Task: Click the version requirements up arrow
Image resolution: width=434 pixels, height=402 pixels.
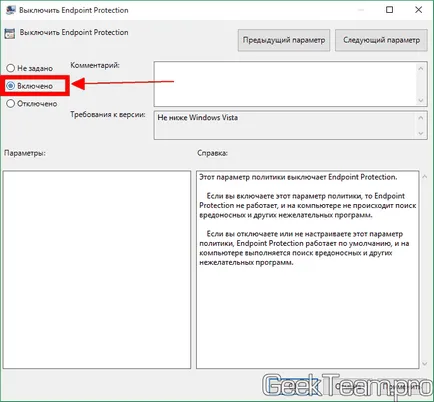Action: (x=421, y=118)
